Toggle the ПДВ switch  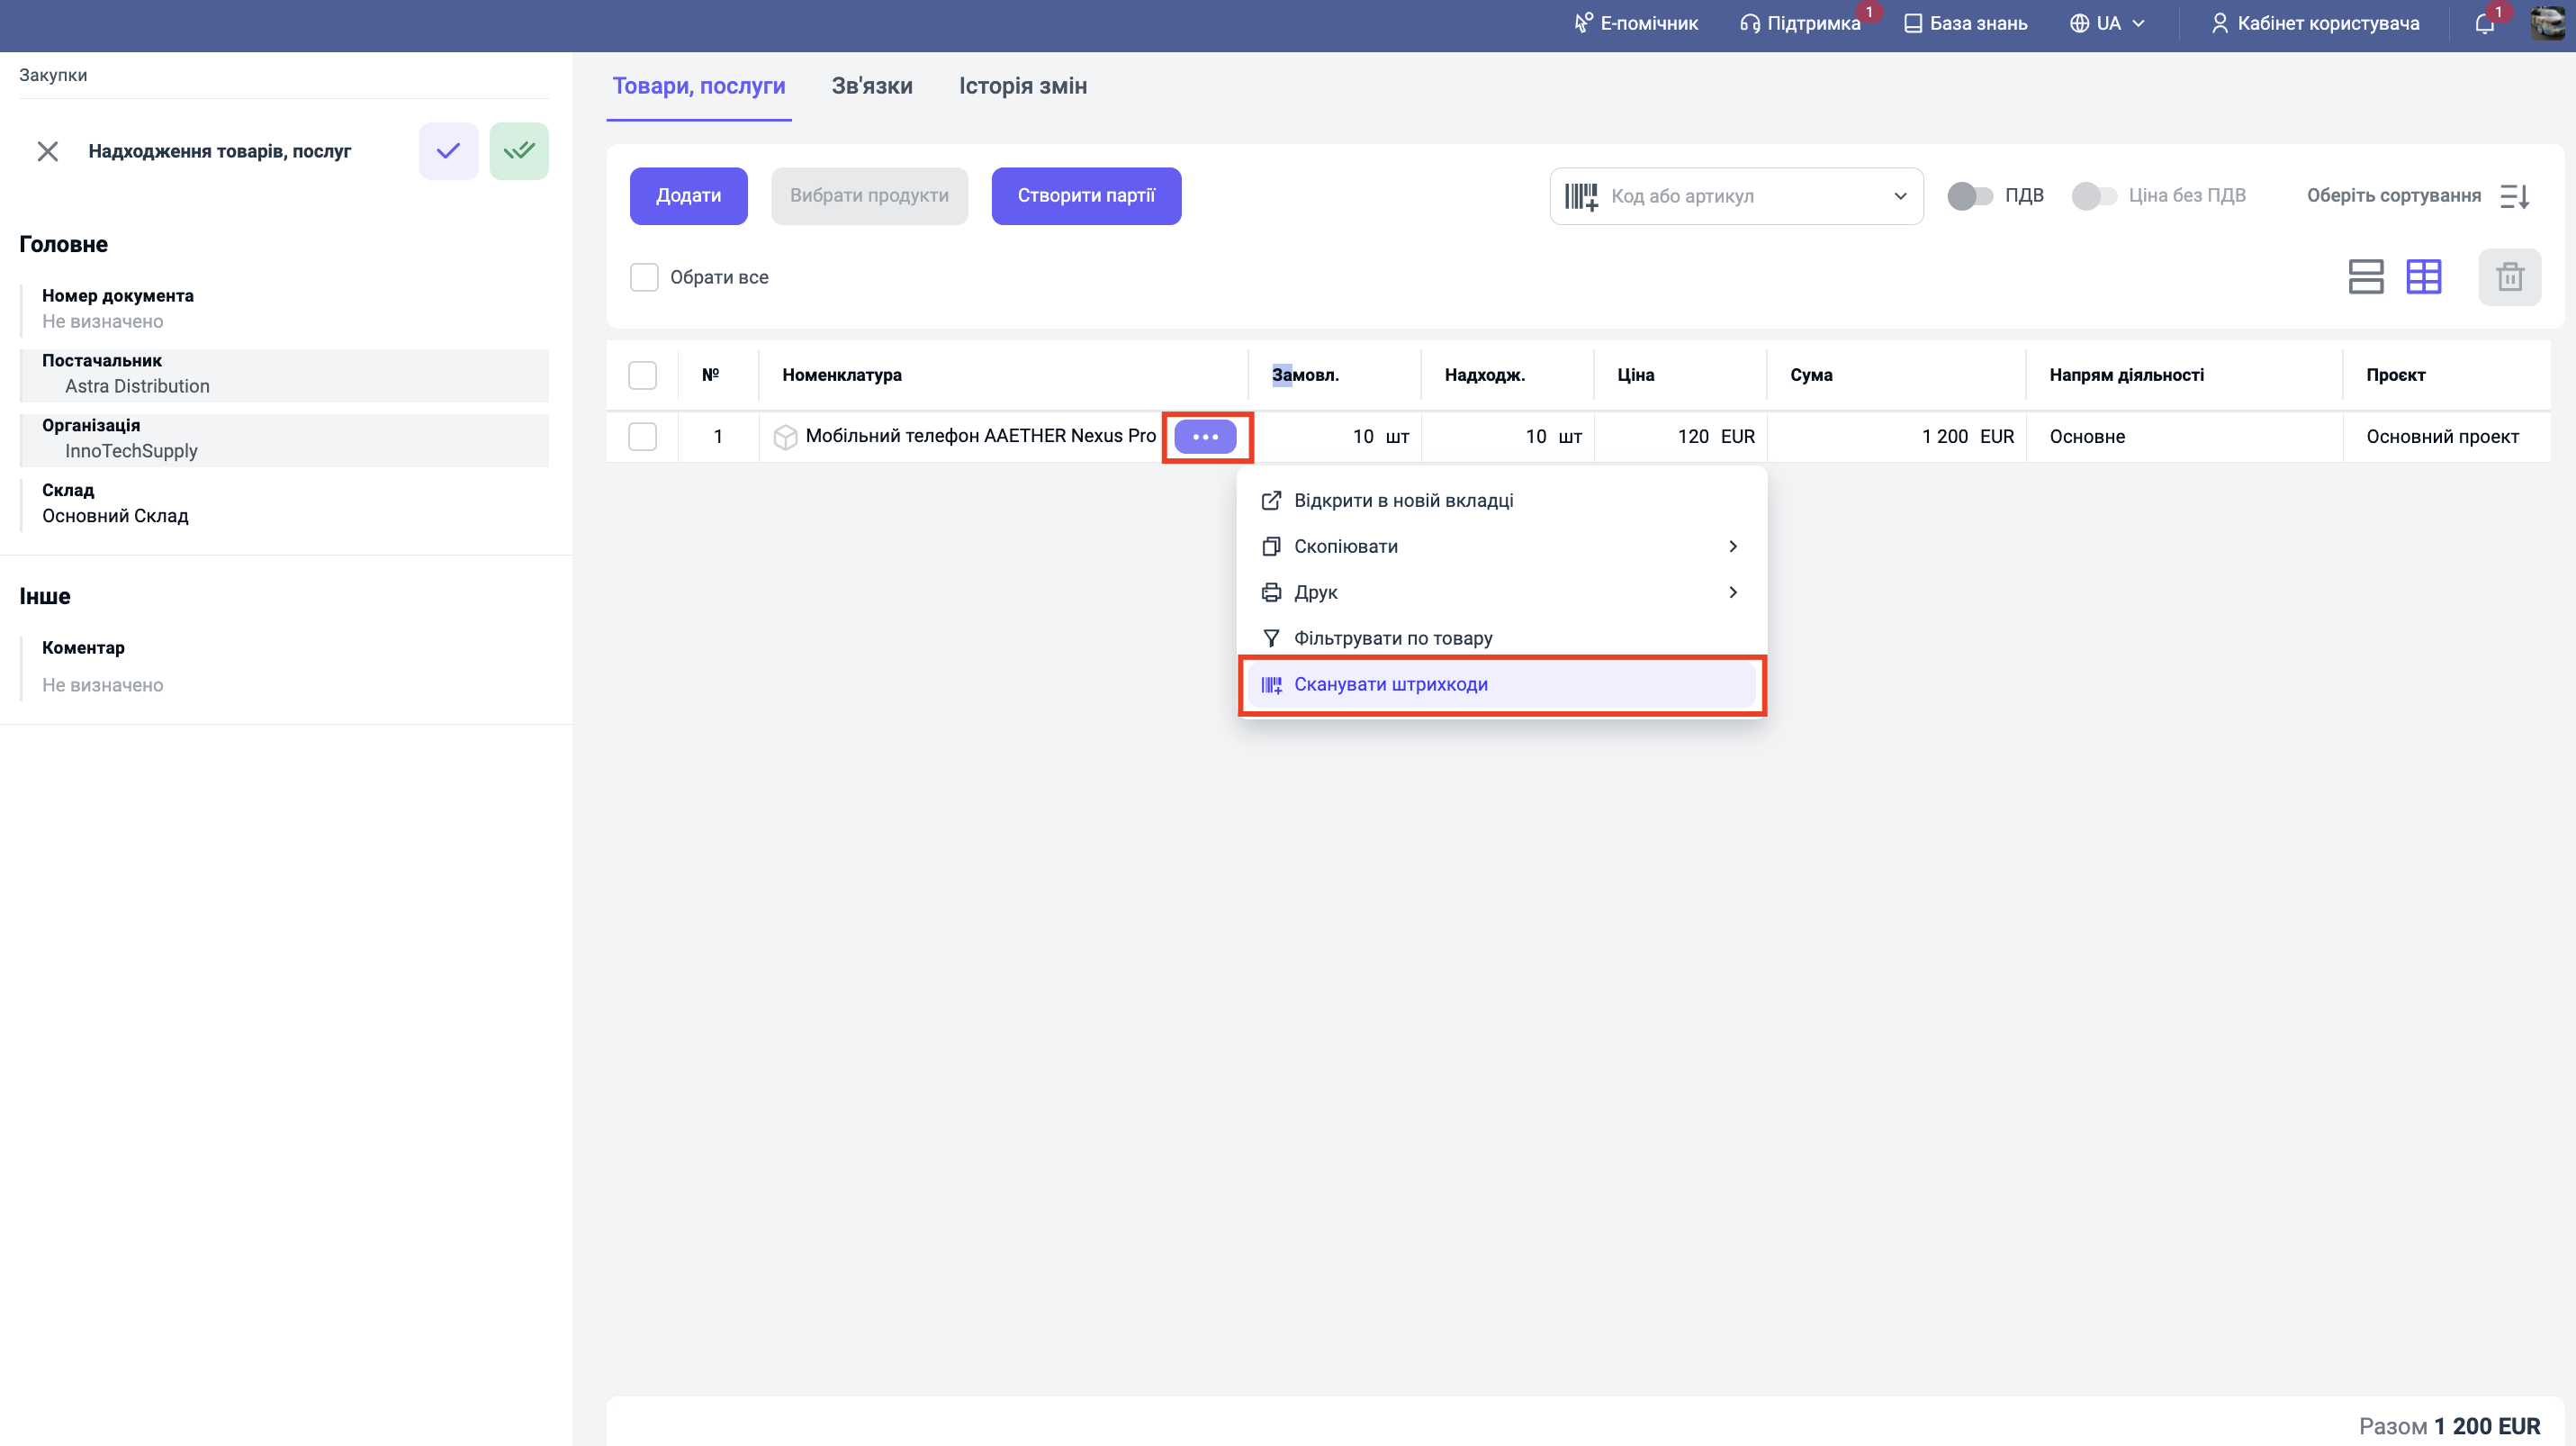tap(1969, 196)
